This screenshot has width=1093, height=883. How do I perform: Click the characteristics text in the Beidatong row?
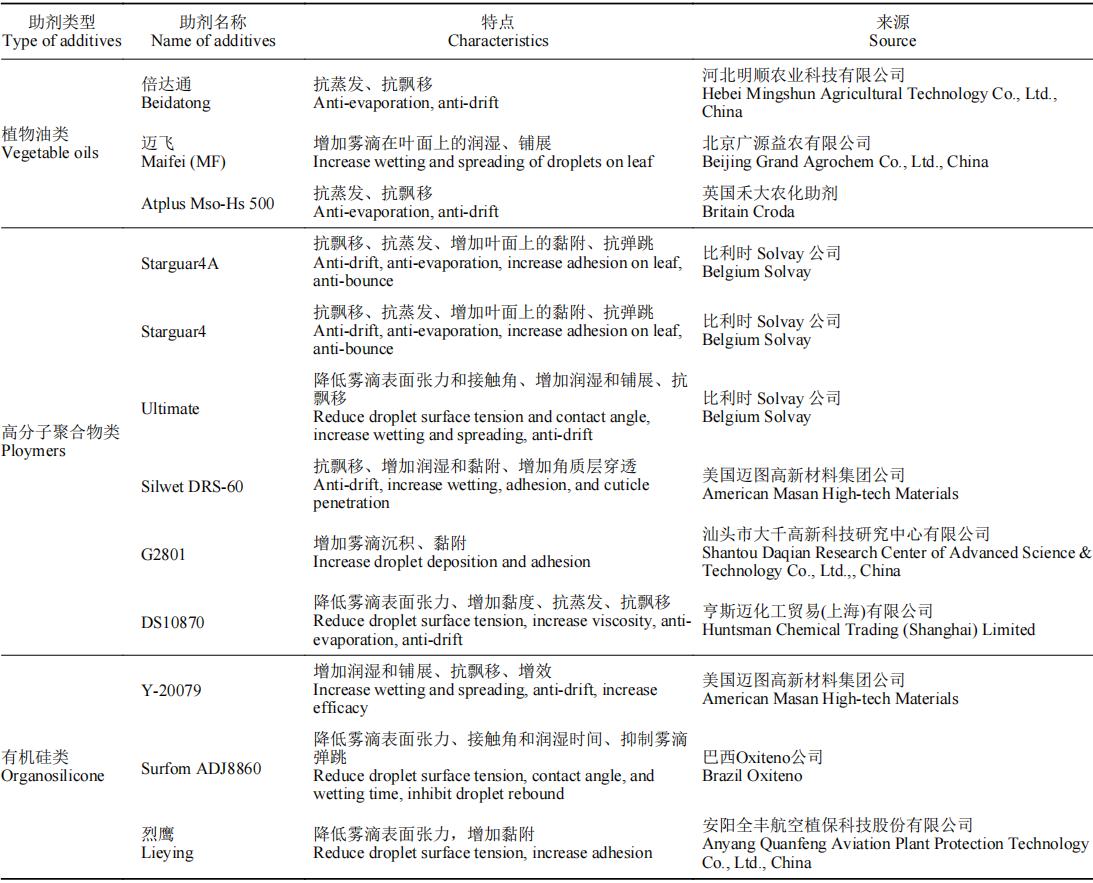tap(406, 93)
